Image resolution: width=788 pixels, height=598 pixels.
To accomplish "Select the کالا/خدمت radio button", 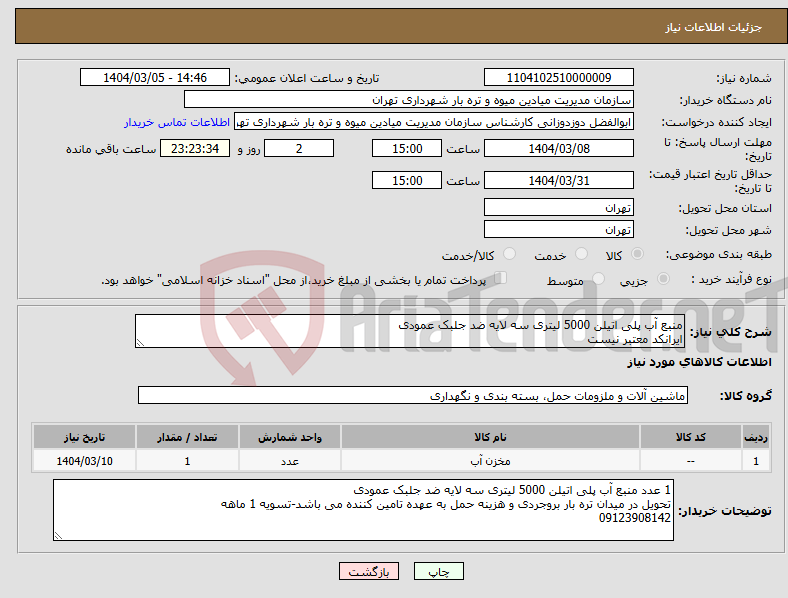I will click(509, 254).
